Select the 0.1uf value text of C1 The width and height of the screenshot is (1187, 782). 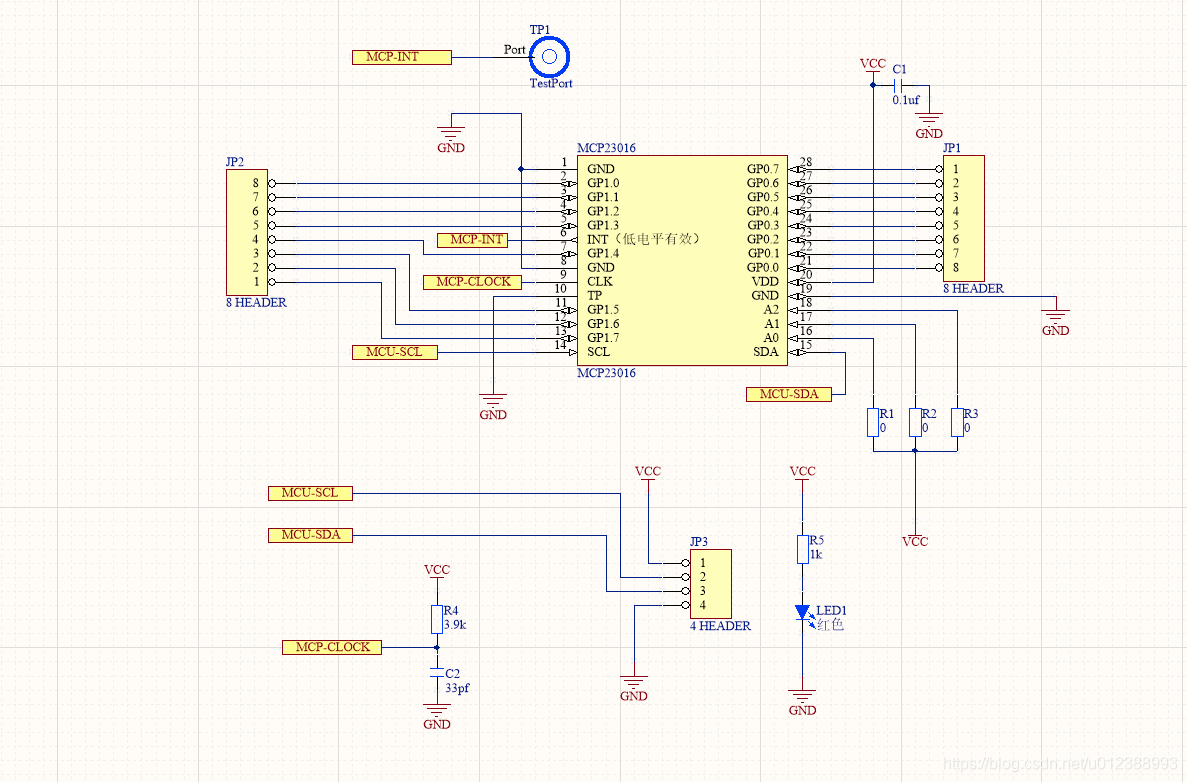pyautogui.click(x=906, y=100)
